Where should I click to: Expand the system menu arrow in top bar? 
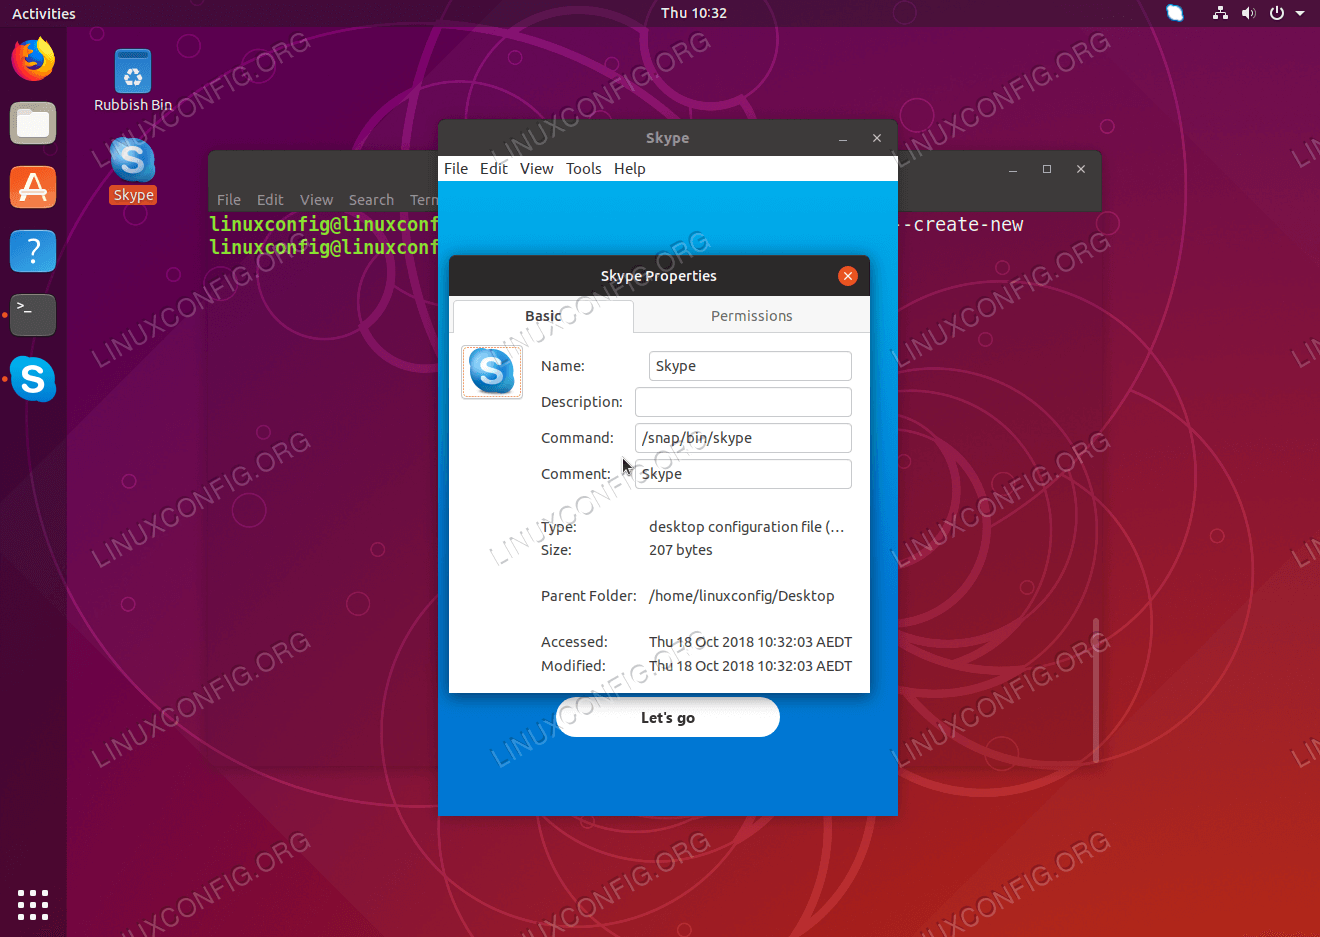[x=1300, y=13]
